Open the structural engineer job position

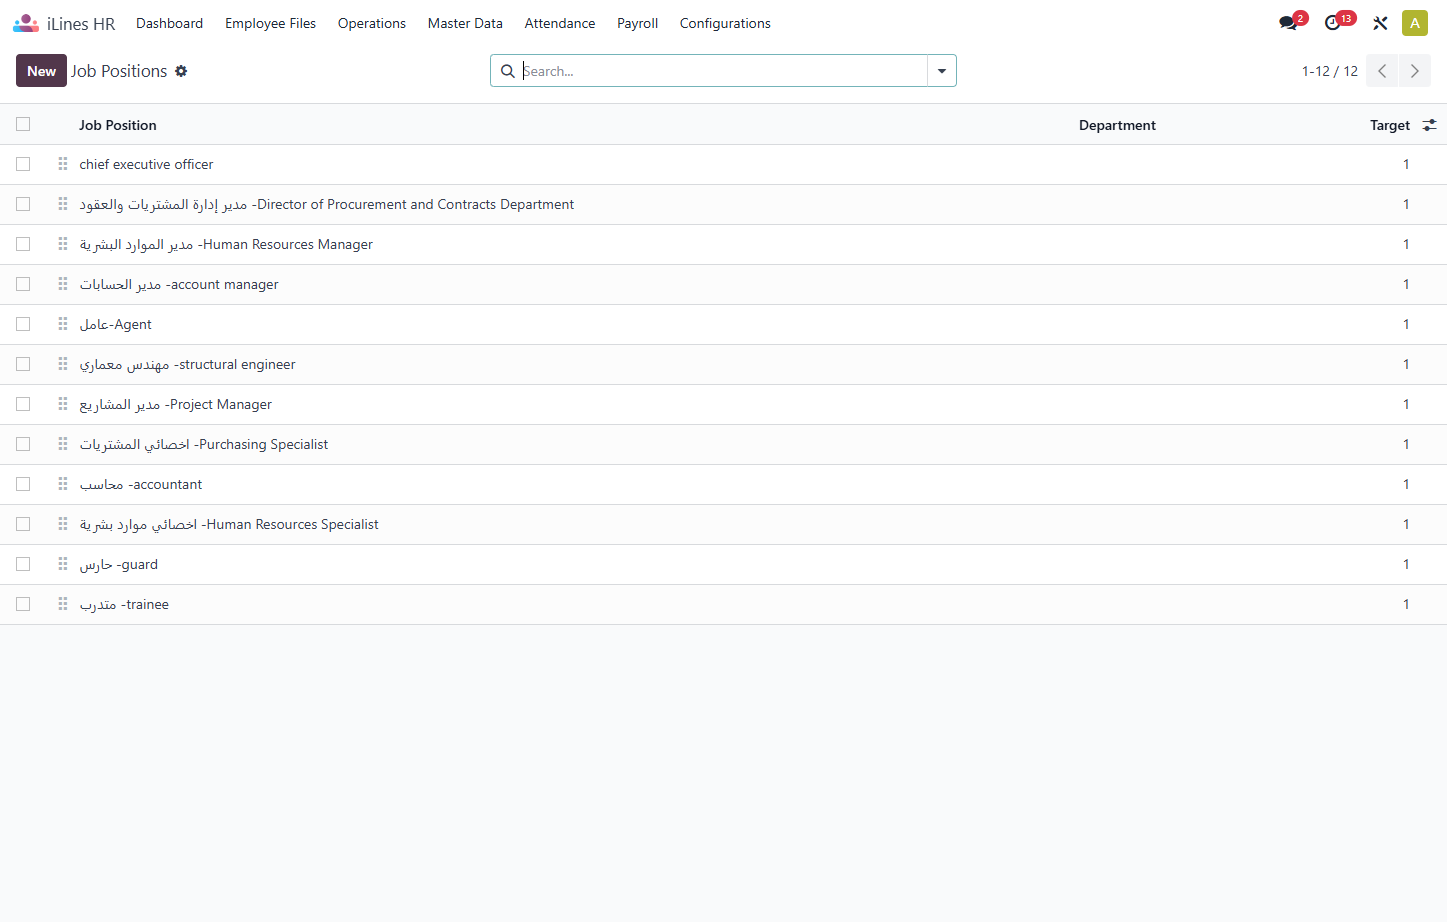[188, 364]
